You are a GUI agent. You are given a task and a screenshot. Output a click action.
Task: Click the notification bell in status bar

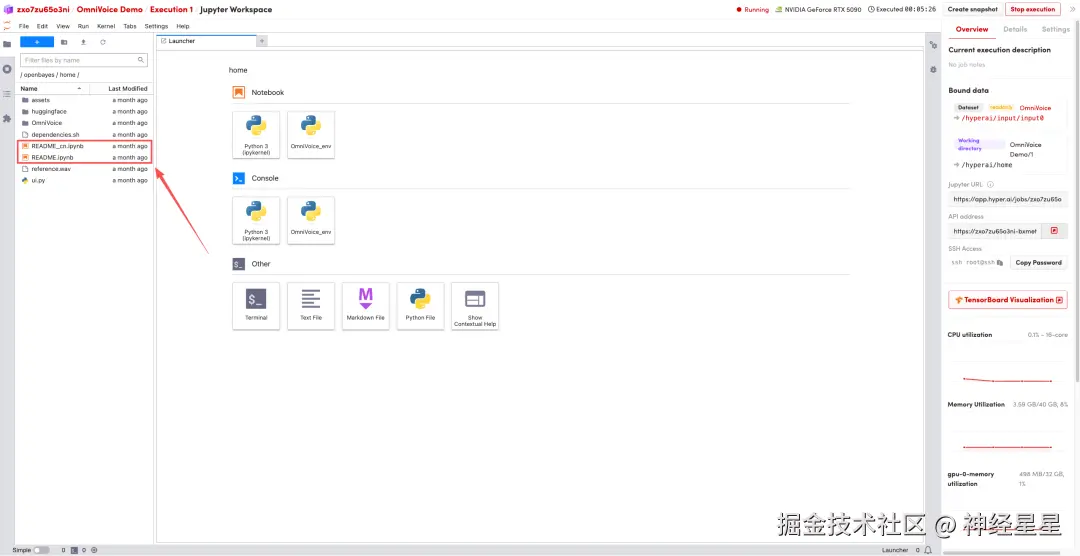[928, 550]
